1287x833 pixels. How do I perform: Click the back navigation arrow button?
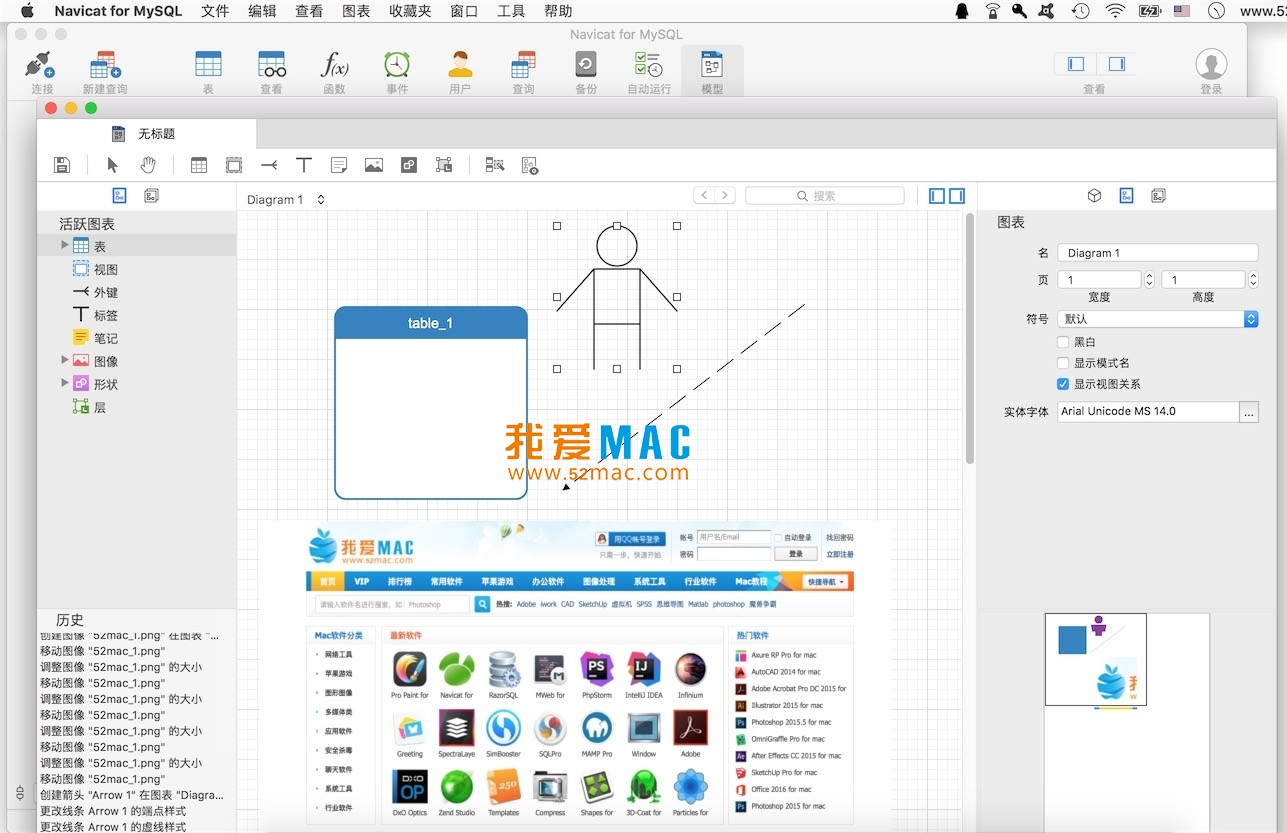tap(704, 196)
